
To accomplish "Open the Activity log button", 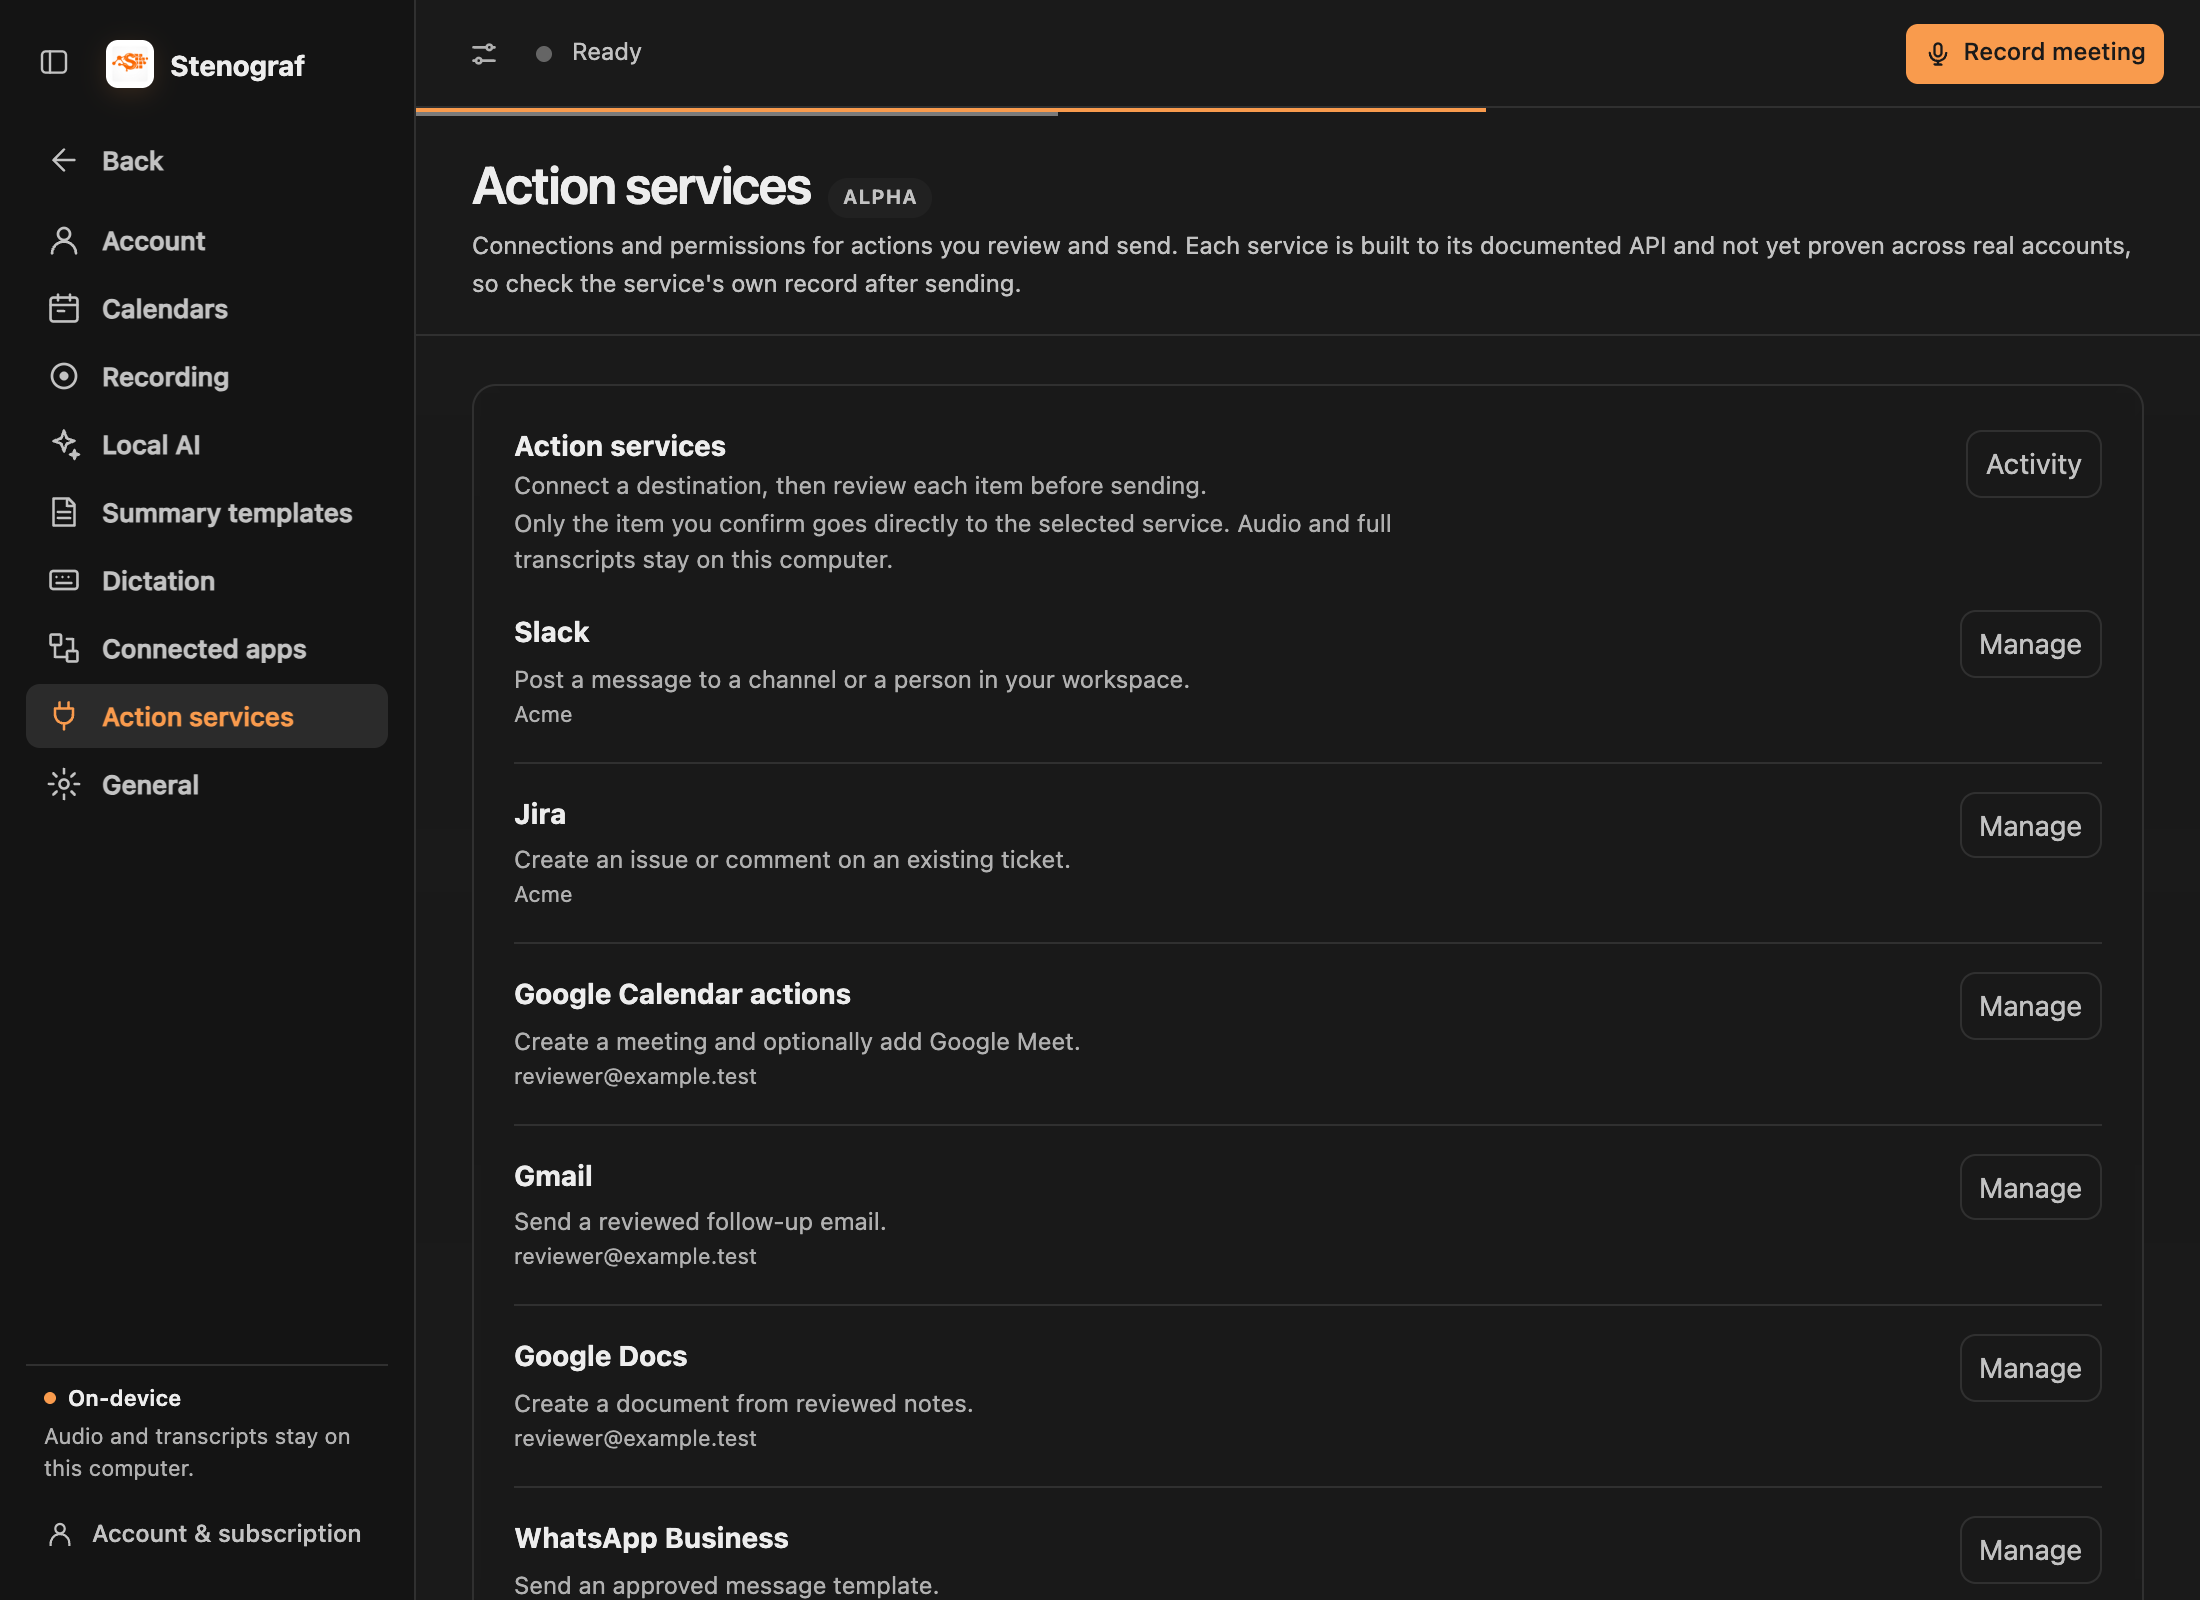I will [x=2033, y=464].
